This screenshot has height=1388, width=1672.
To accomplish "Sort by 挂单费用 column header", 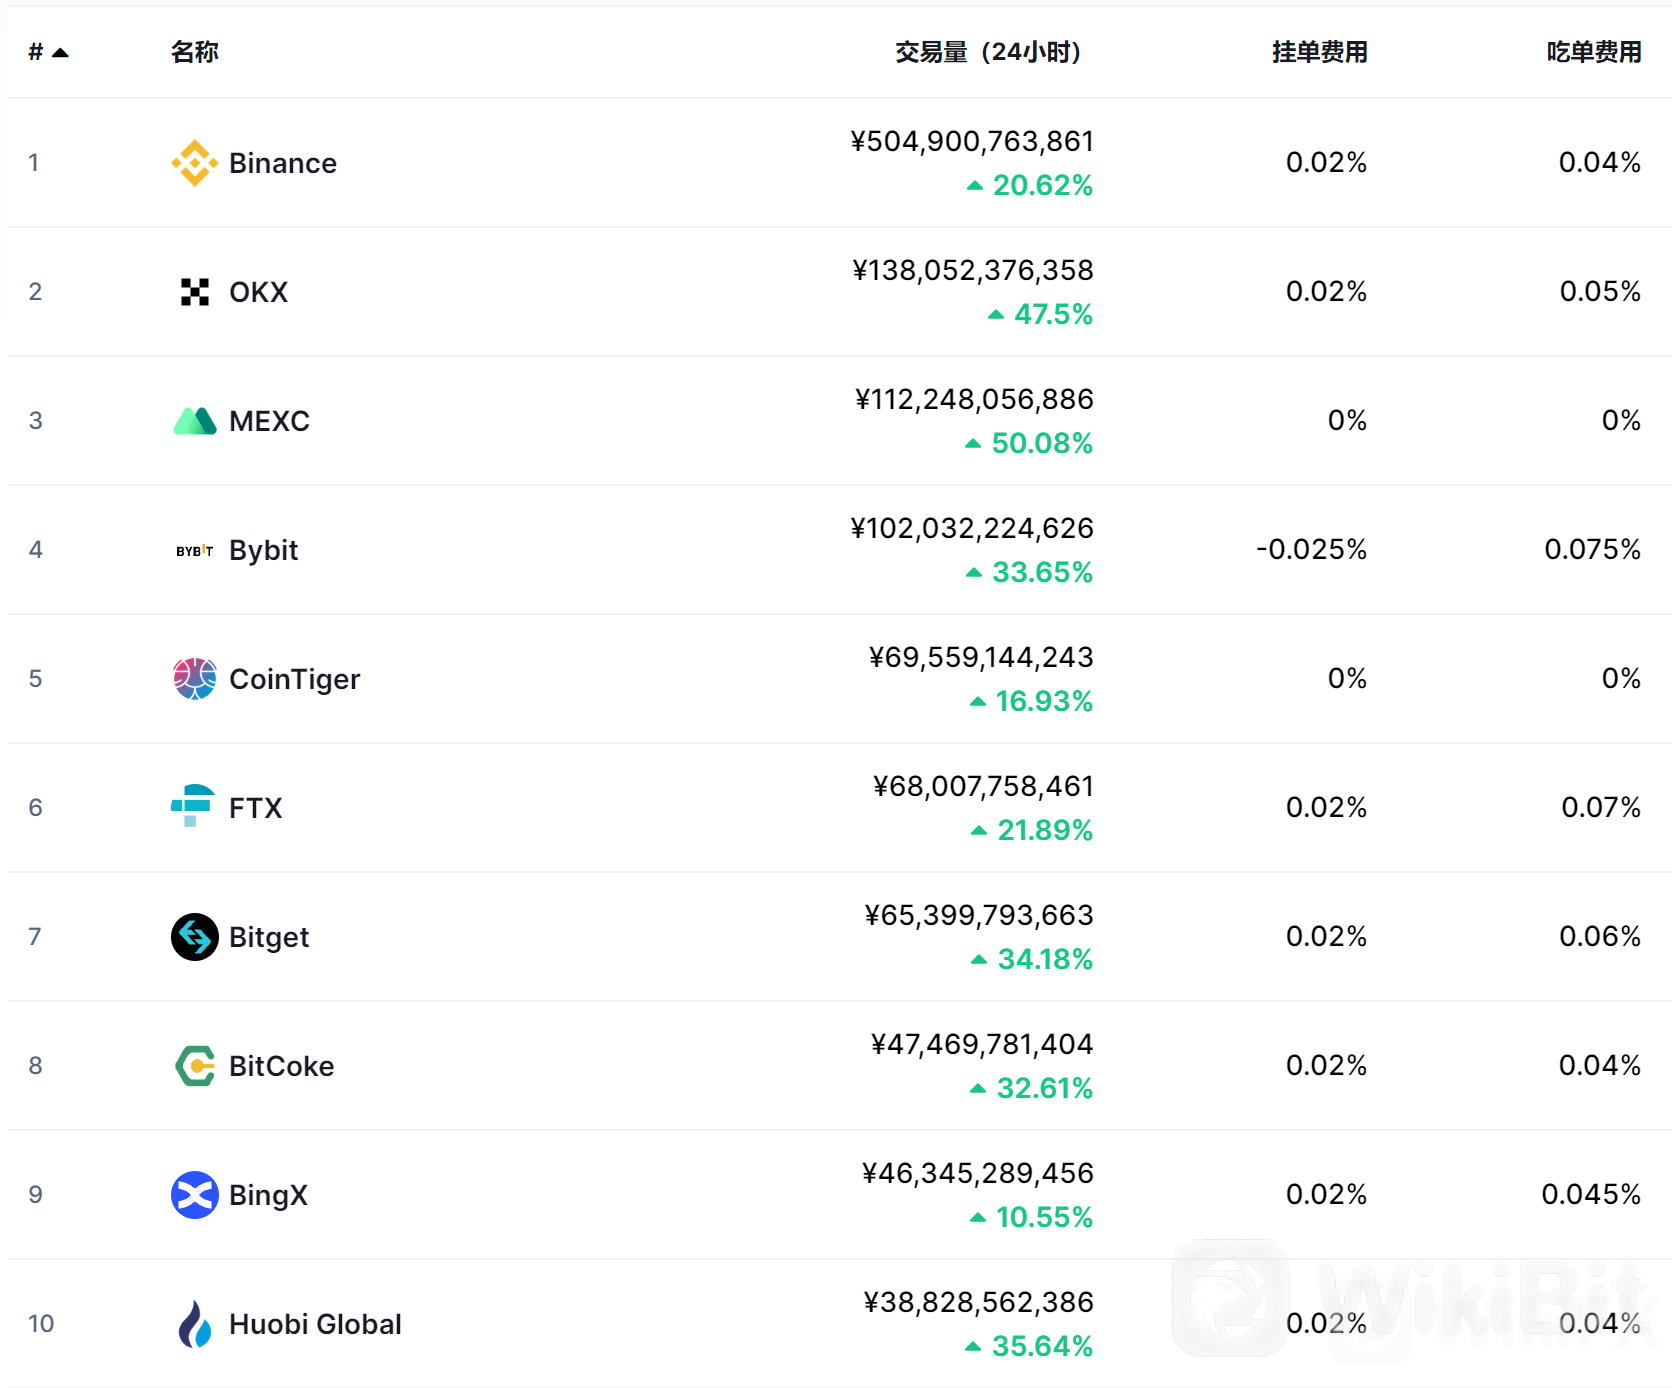I will point(1320,52).
